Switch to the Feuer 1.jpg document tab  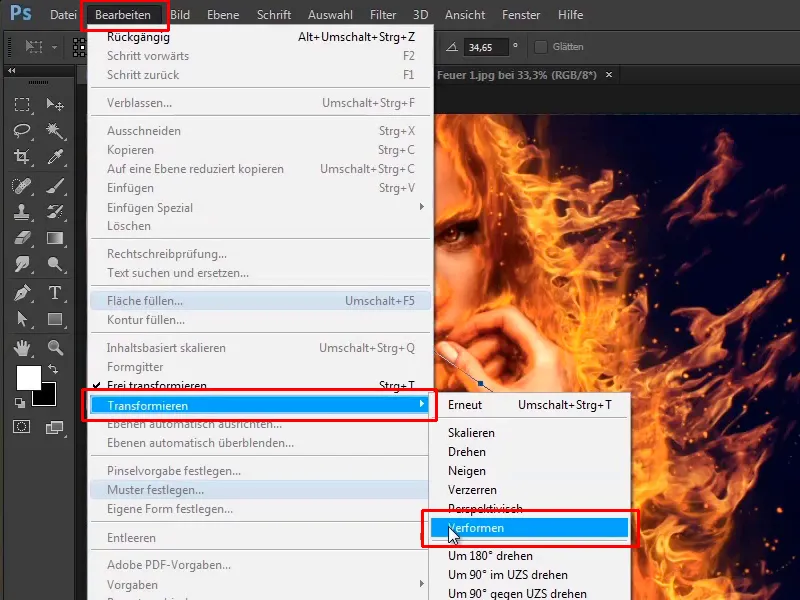click(517, 75)
